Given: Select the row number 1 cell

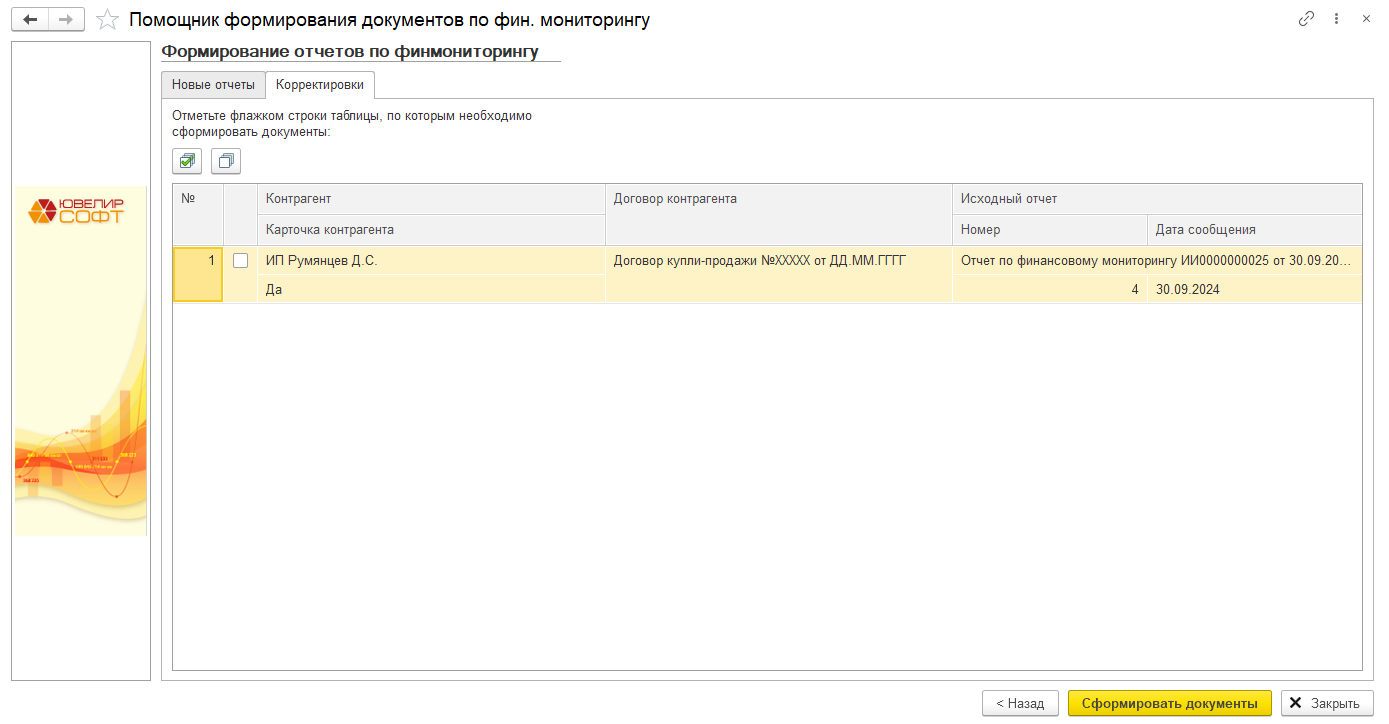Looking at the screenshot, I should pos(198,274).
